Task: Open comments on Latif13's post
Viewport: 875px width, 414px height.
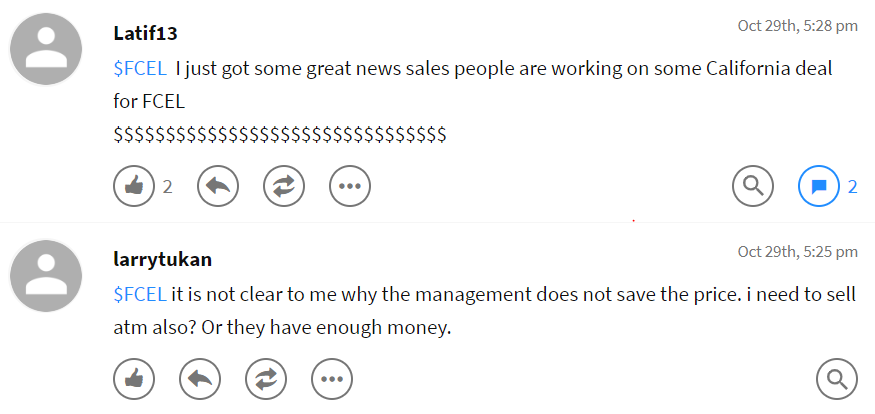Action: click(818, 186)
